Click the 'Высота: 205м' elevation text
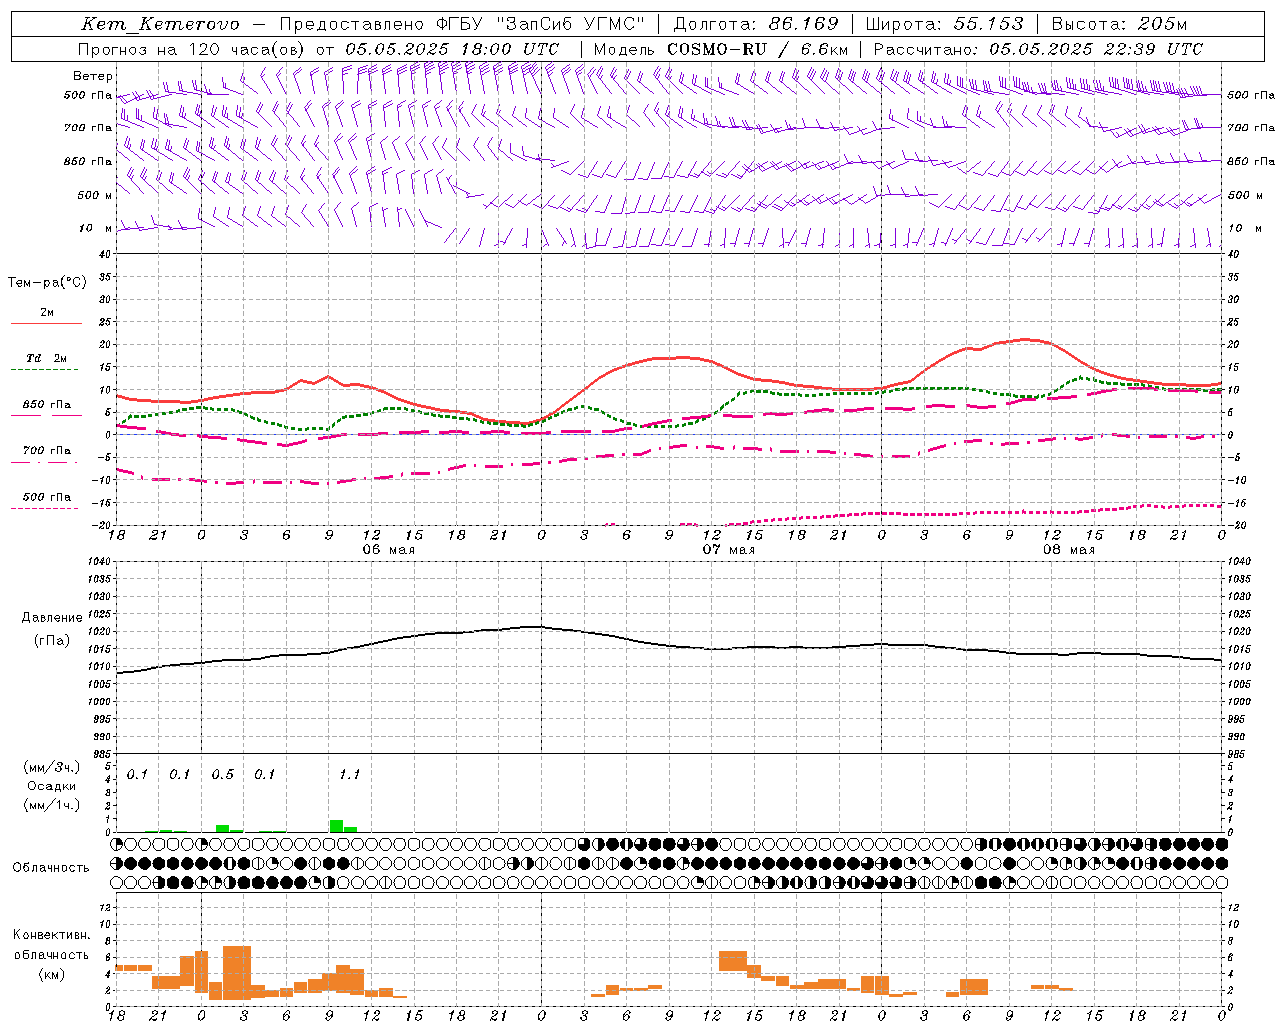The image size is (1280, 1024). click(1119, 24)
